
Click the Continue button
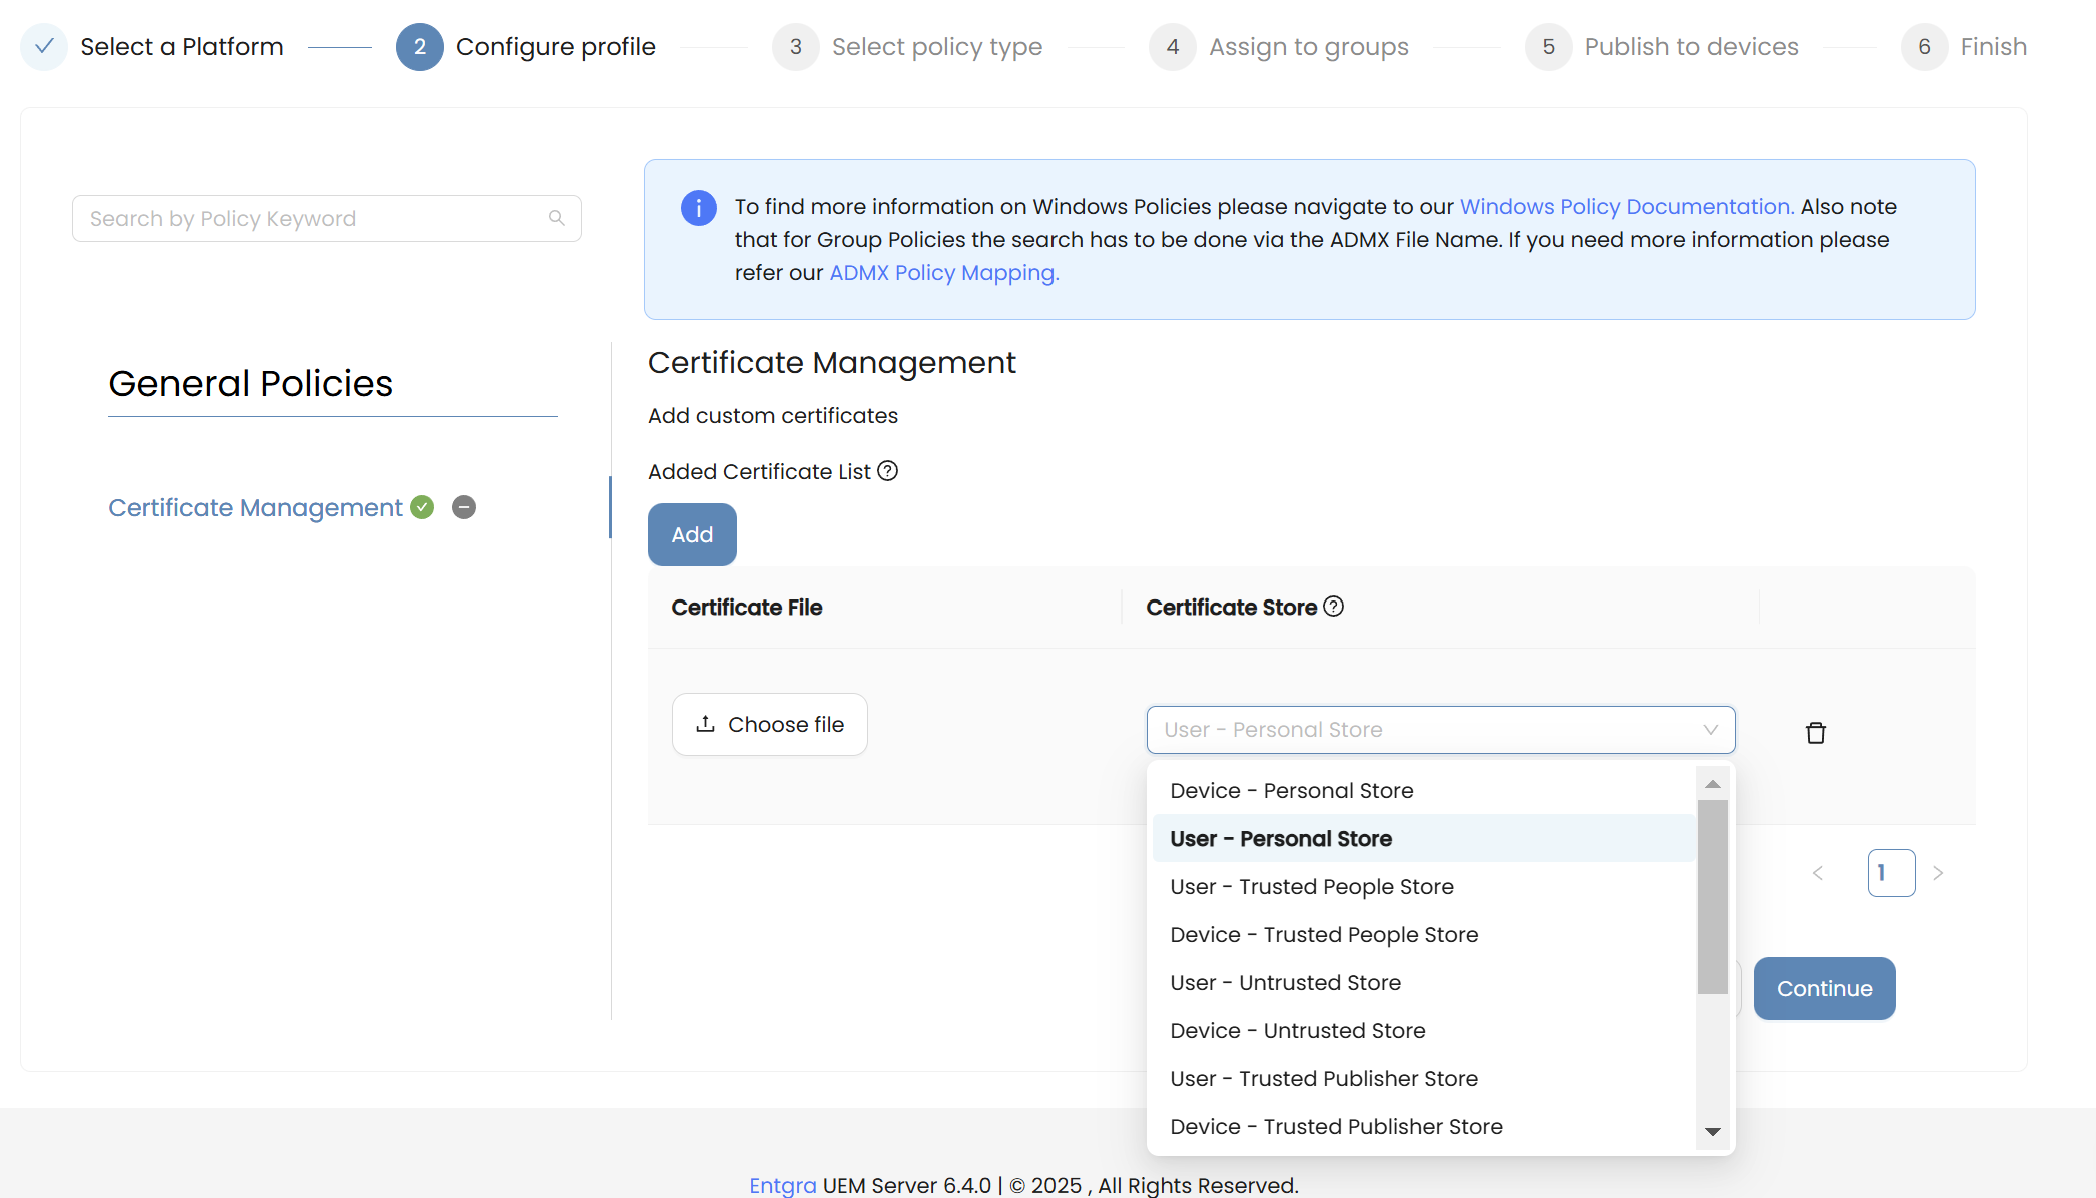[1825, 988]
